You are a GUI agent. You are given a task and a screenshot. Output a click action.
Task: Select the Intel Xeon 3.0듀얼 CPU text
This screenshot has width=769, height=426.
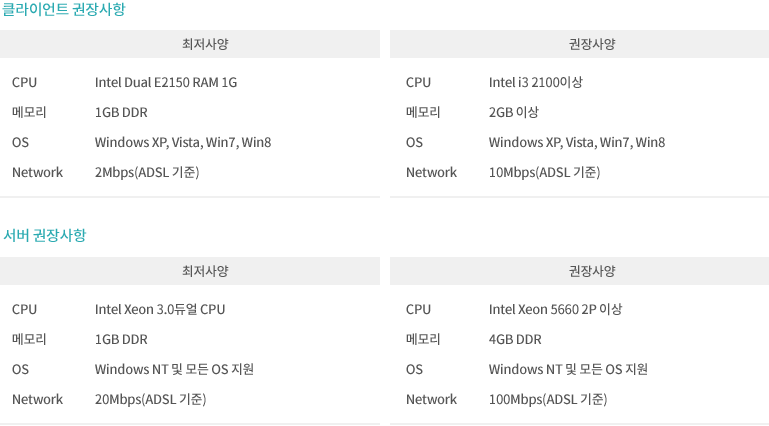(160, 309)
